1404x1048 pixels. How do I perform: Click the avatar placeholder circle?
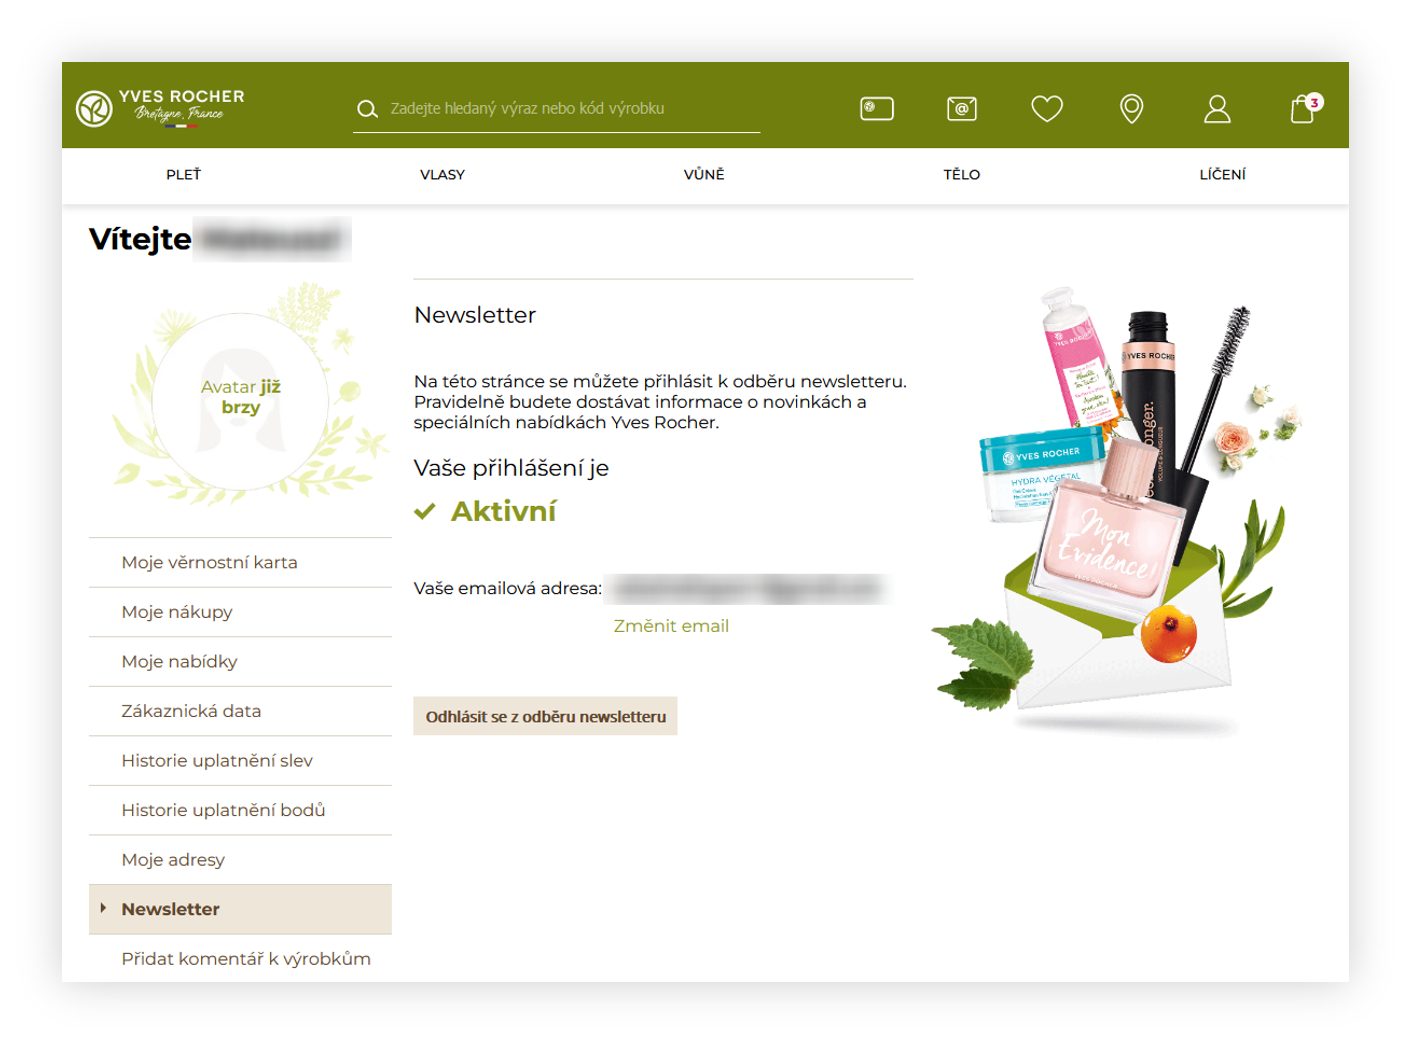[241, 401]
